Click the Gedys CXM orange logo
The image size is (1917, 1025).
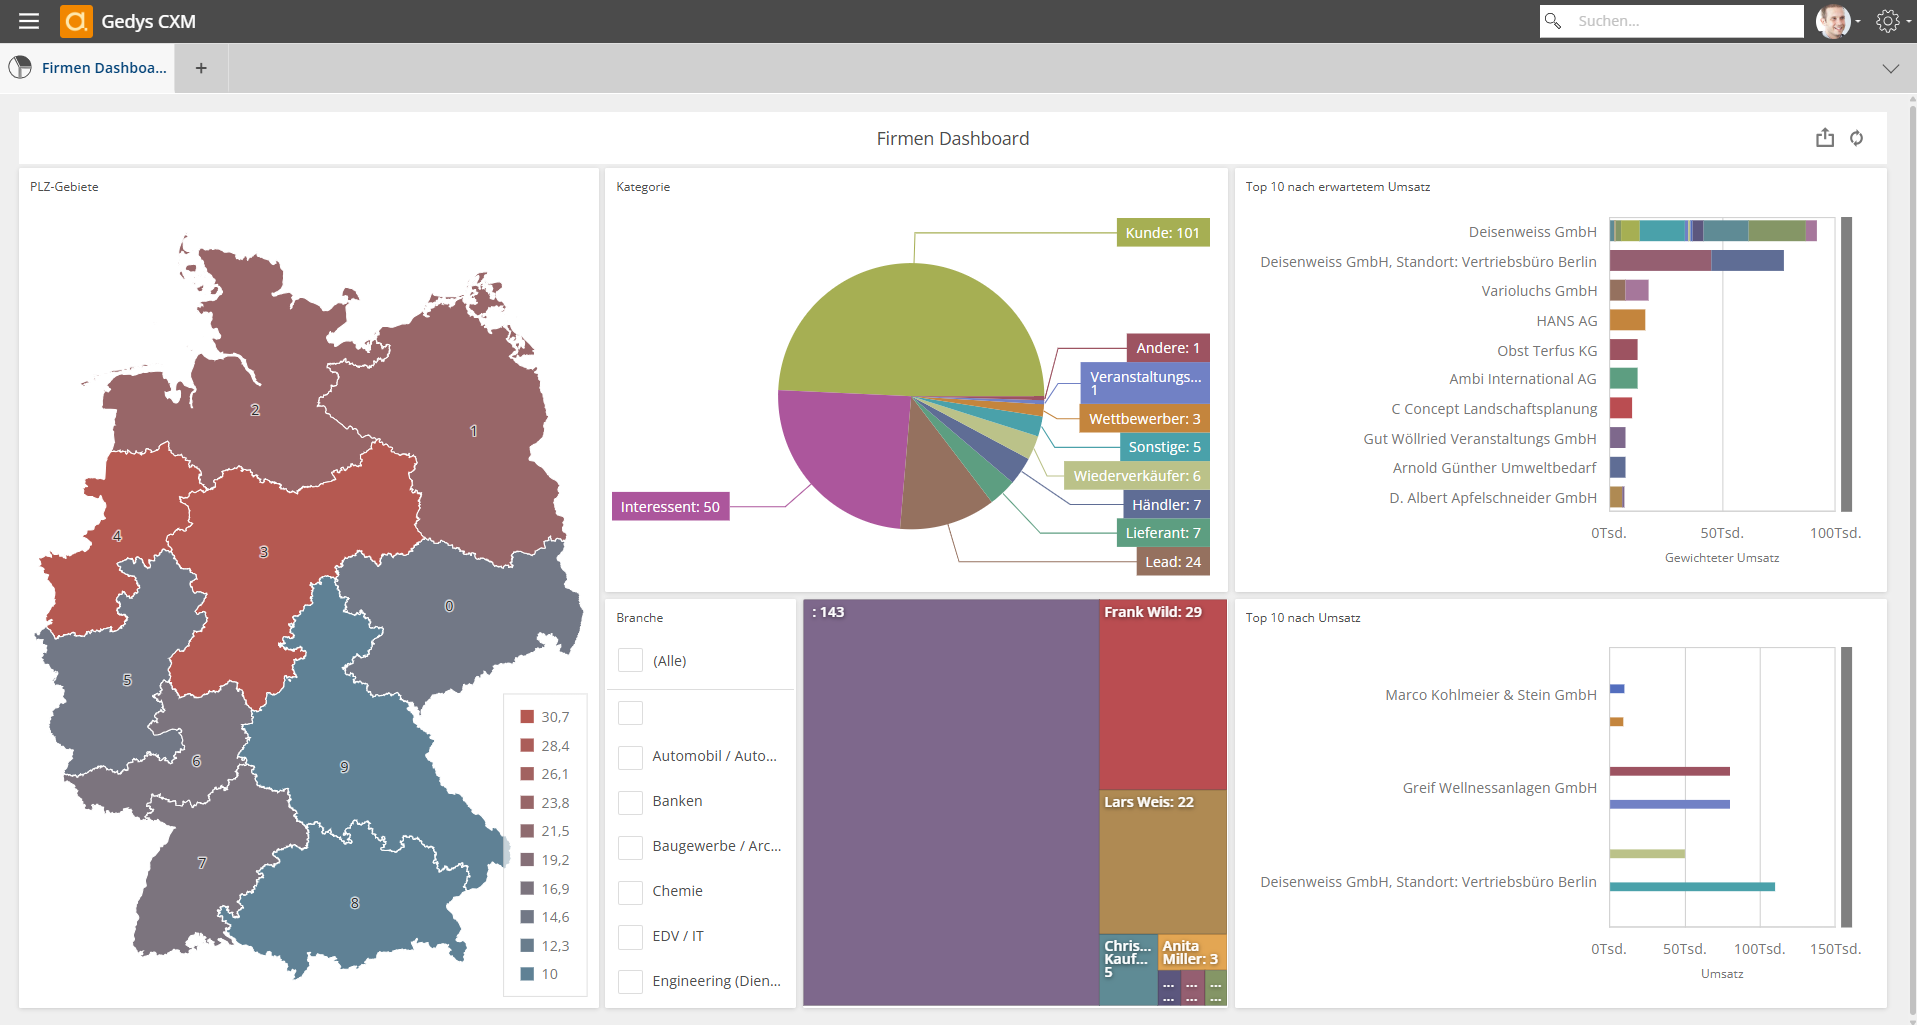point(76,21)
